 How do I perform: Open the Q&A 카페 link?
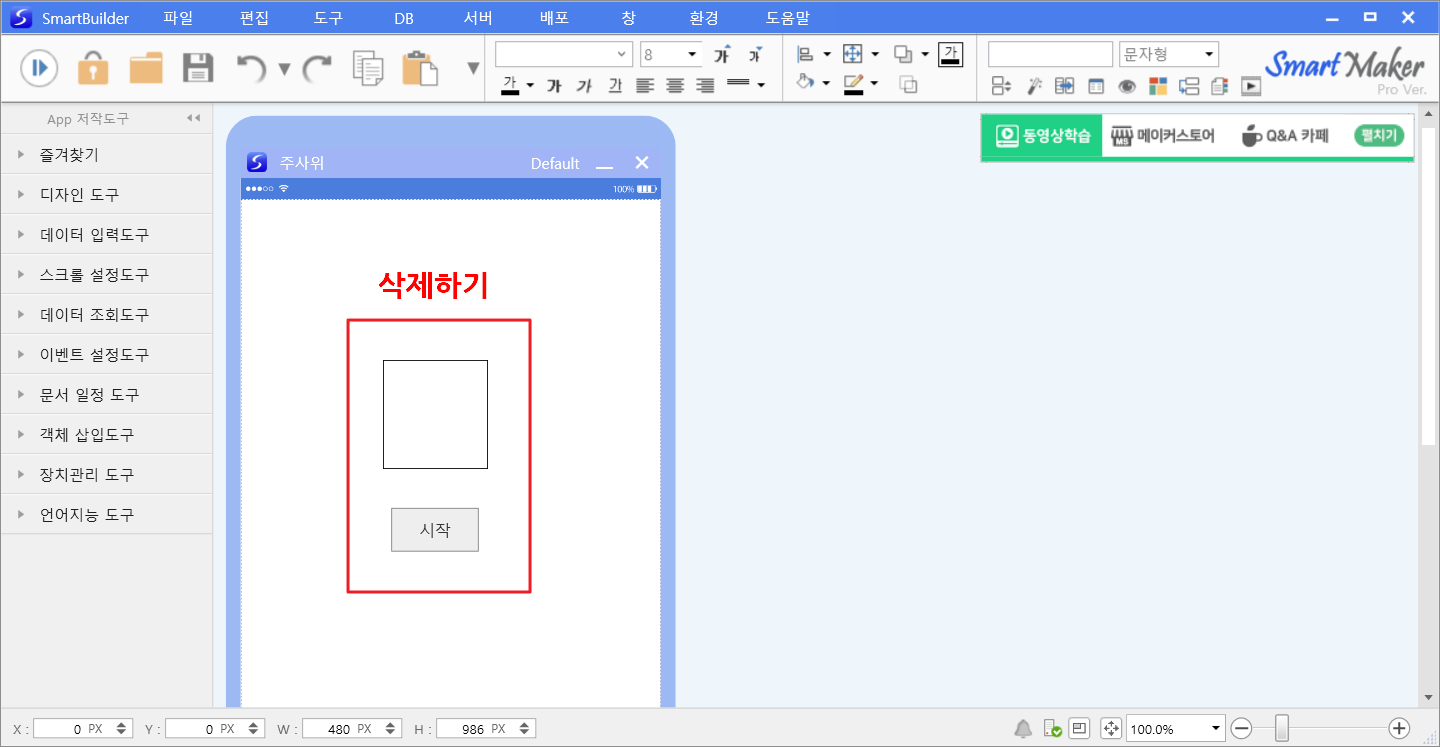click(x=1285, y=136)
